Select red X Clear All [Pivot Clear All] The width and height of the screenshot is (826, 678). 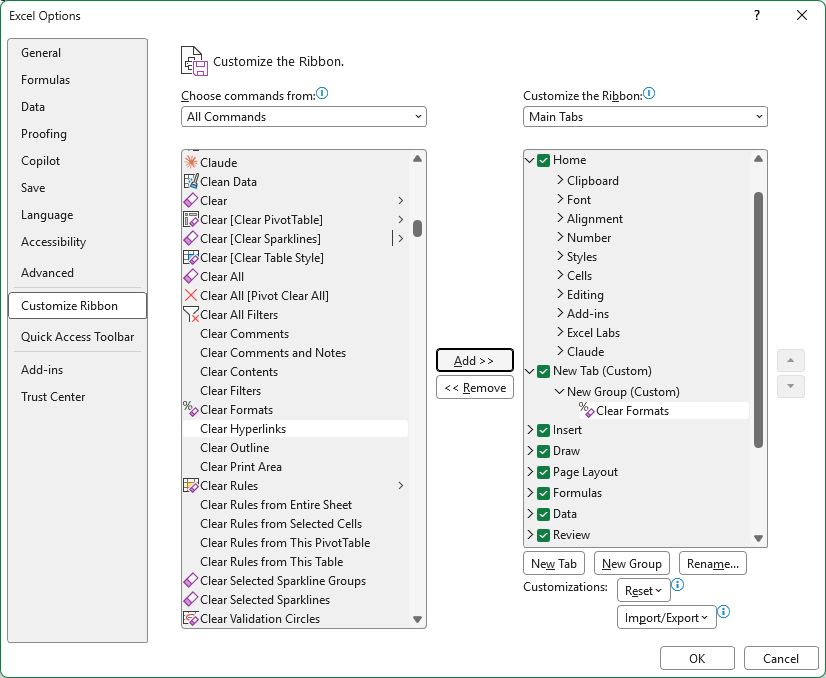191,295
